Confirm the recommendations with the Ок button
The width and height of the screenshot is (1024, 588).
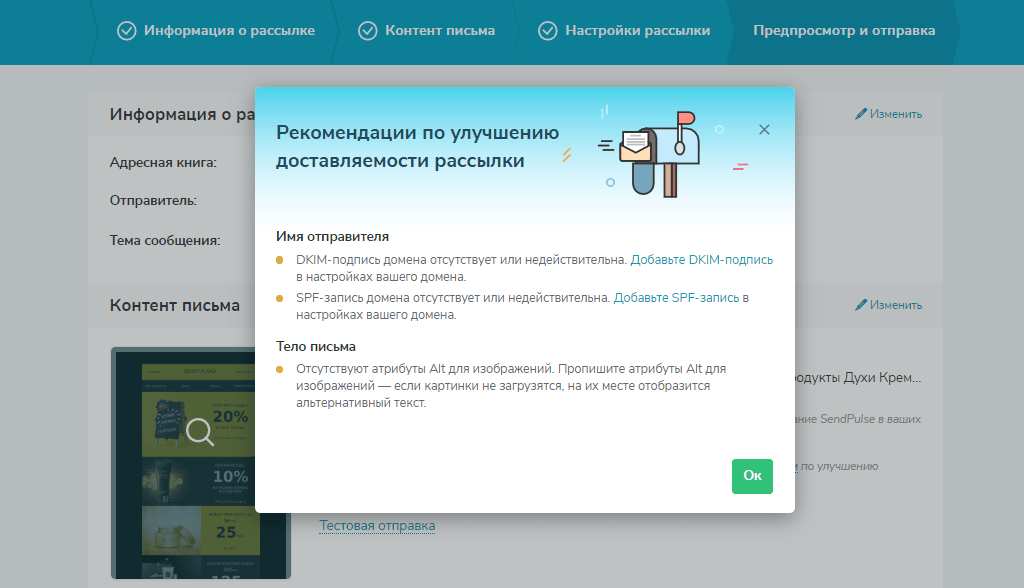coord(752,476)
